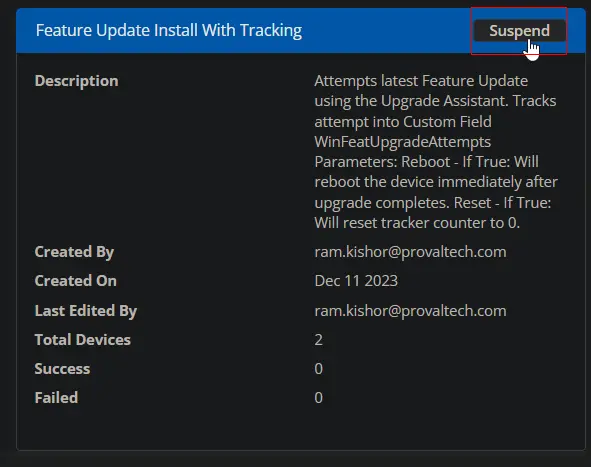Select the Total Devices value 2

(x=318, y=340)
